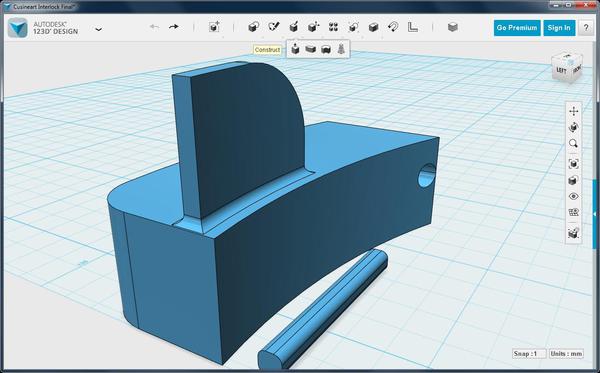Open the Snap : 1 setting

(529, 353)
